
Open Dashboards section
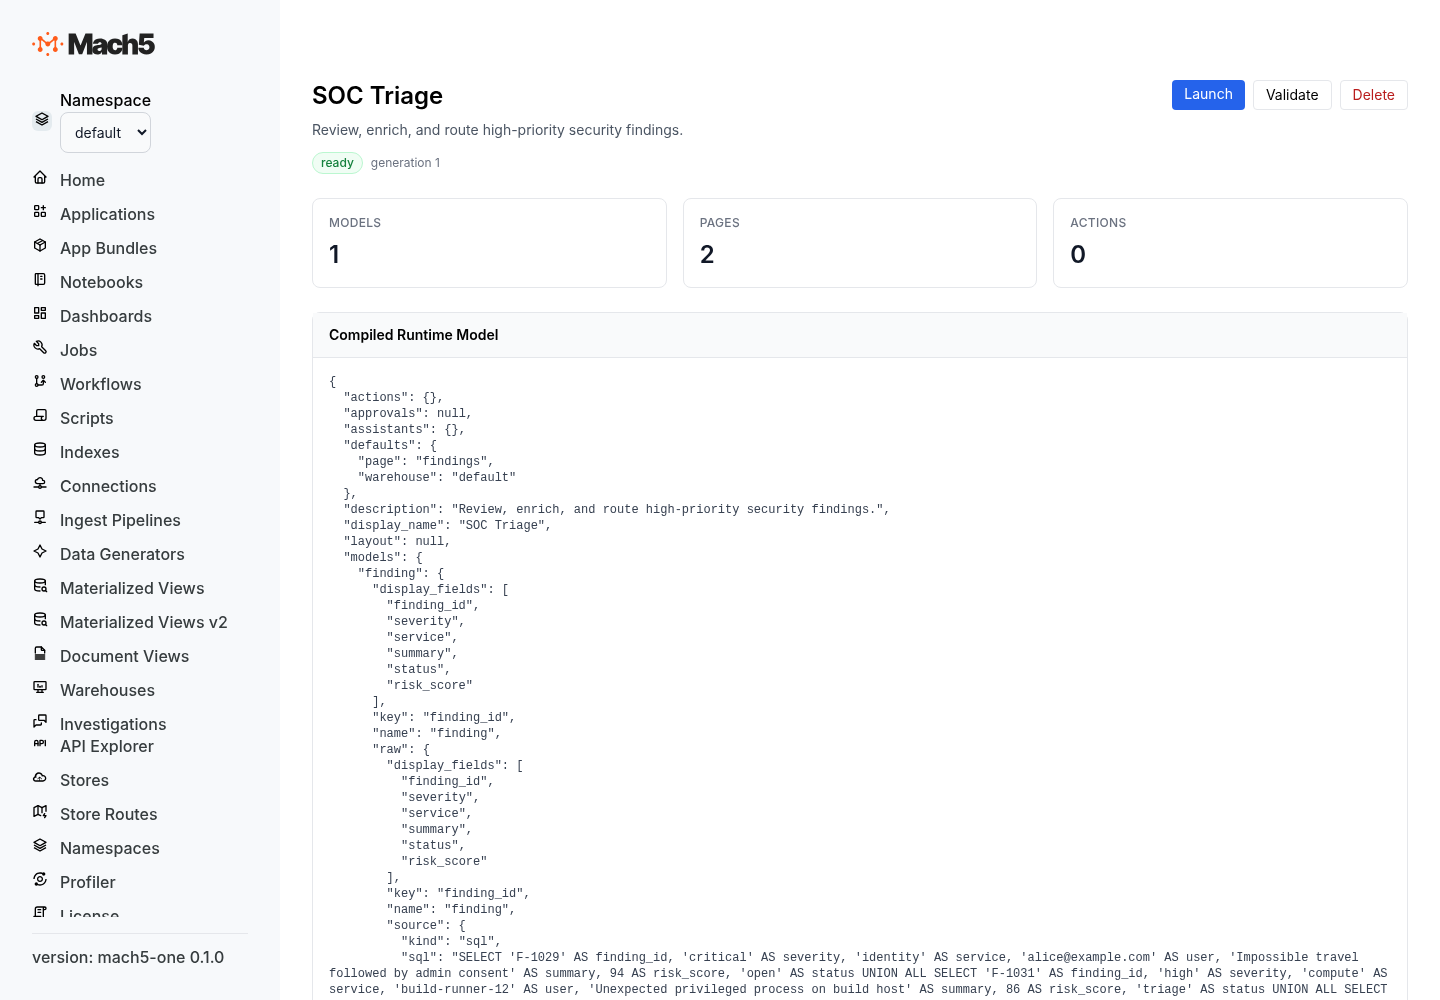pyautogui.click(x=106, y=316)
